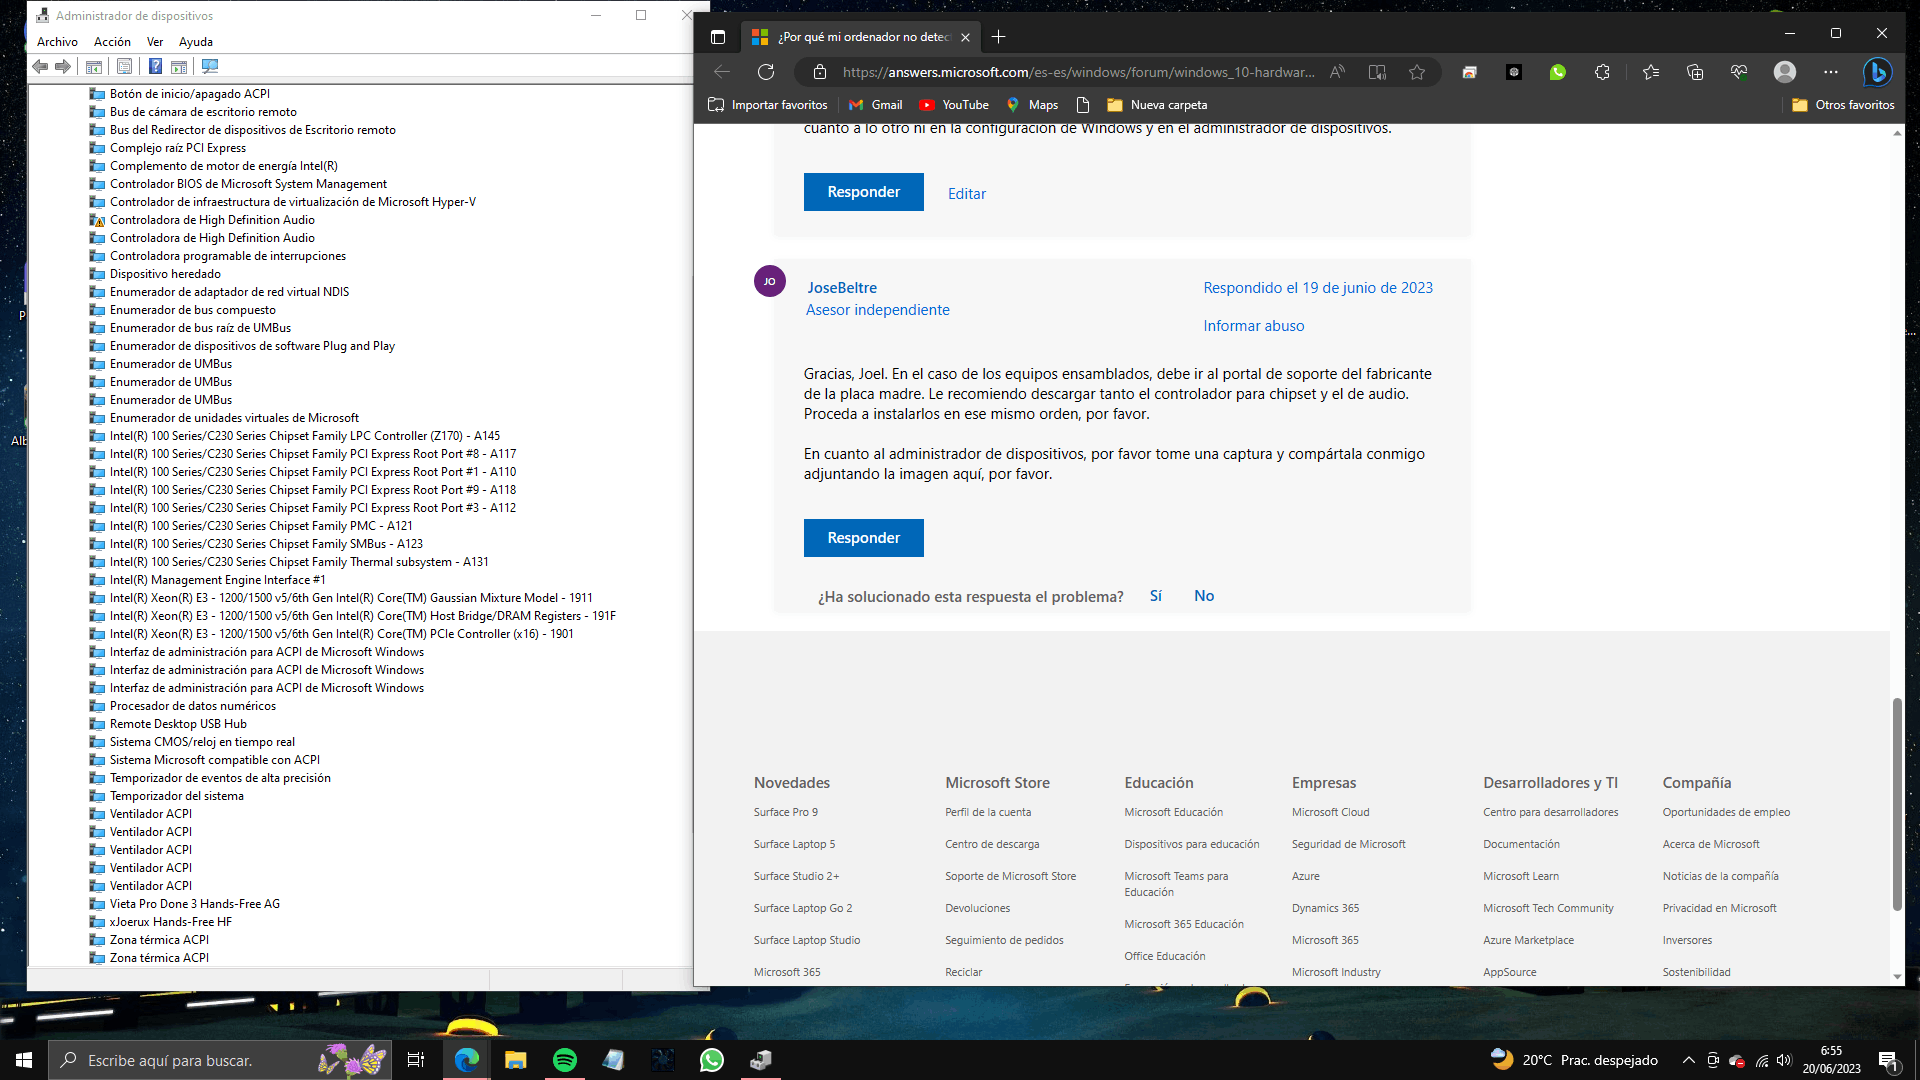
Task: Click the browser page vertical scrollbar thumb
Action: coord(1897,805)
